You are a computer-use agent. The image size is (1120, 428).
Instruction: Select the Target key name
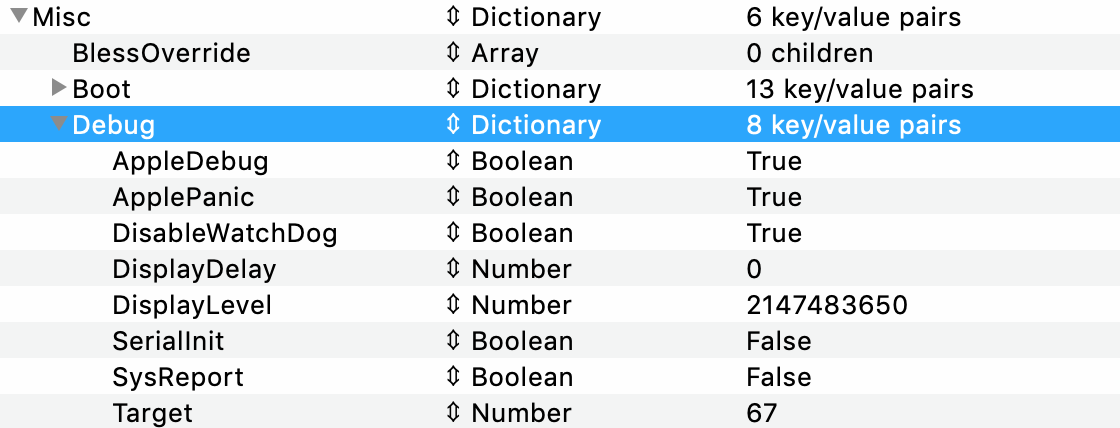pos(152,413)
